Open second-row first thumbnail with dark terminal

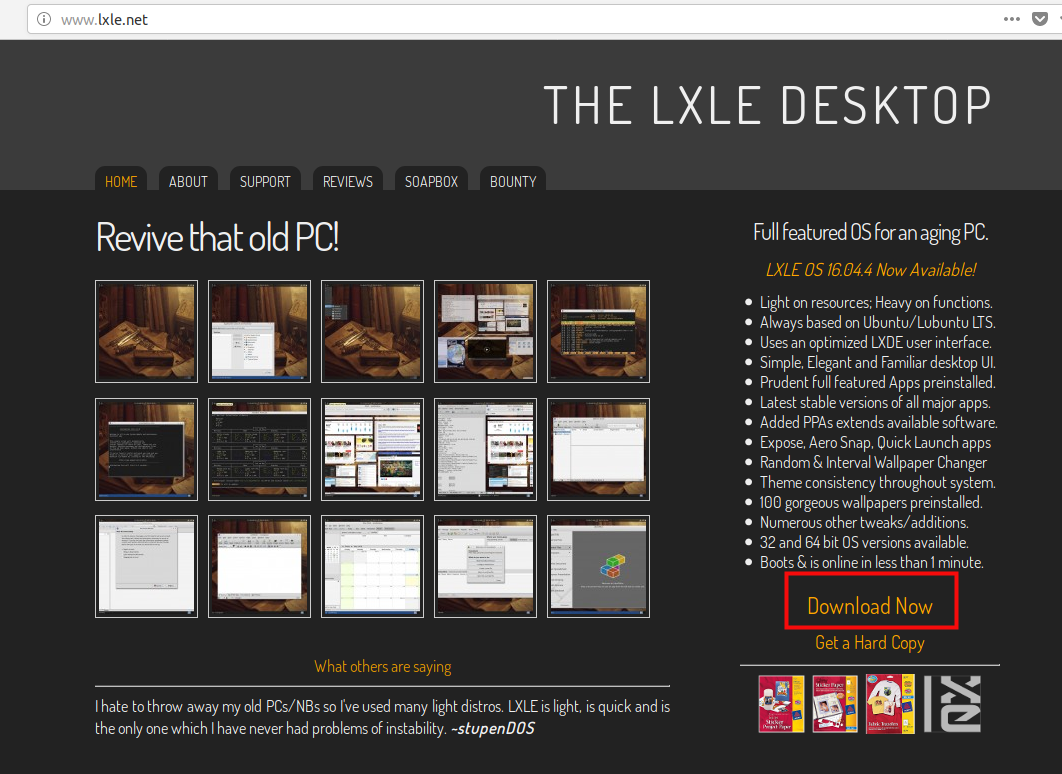click(x=146, y=449)
